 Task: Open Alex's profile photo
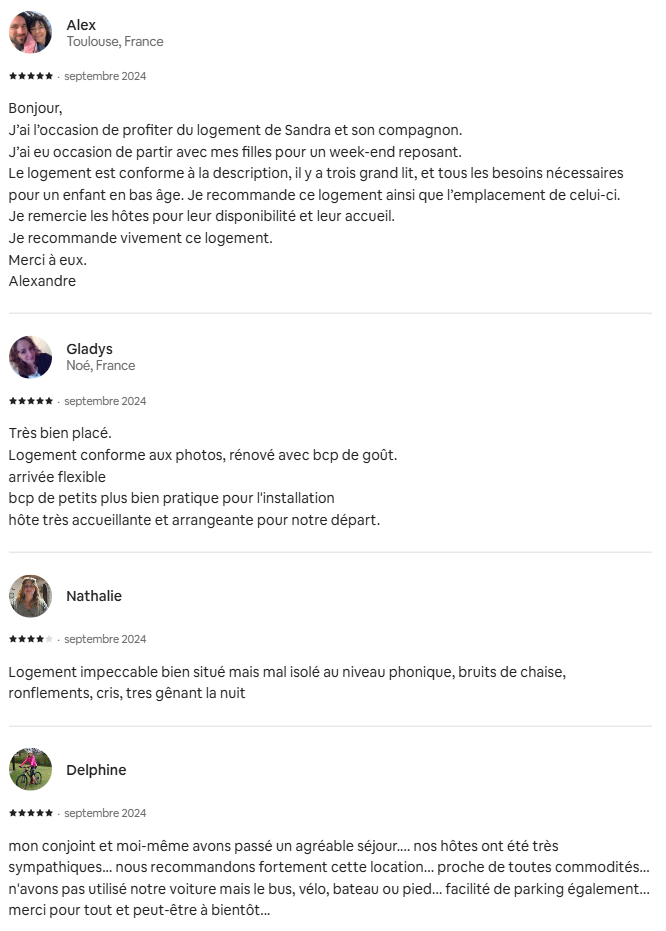pyautogui.click(x=30, y=33)
